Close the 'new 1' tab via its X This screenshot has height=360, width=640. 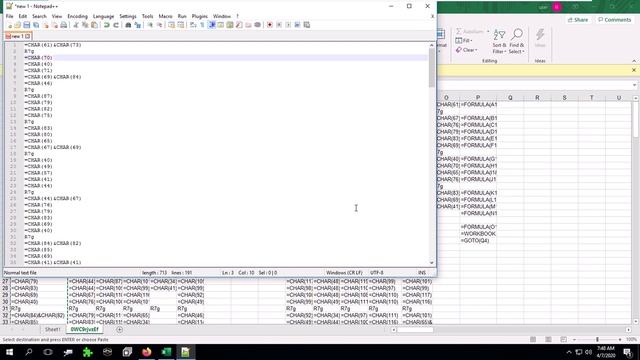[x=28, y=36]
